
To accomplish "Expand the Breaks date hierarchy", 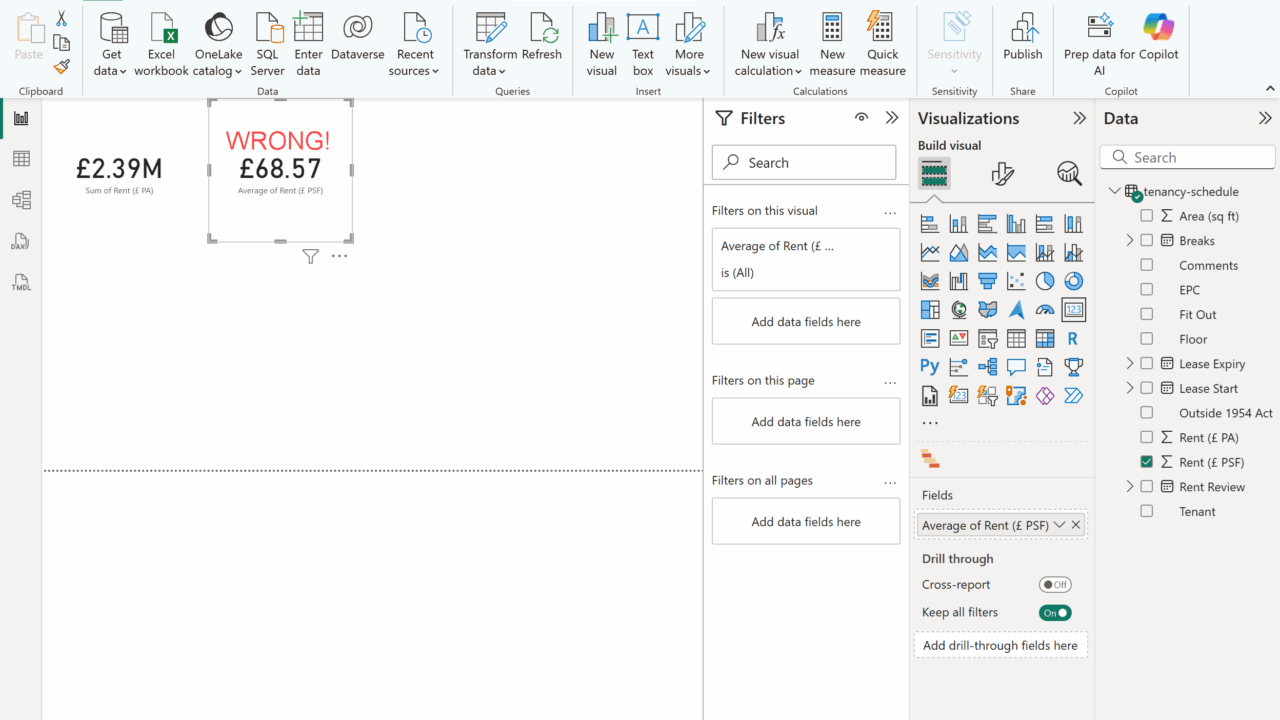I will [1130, 241].
